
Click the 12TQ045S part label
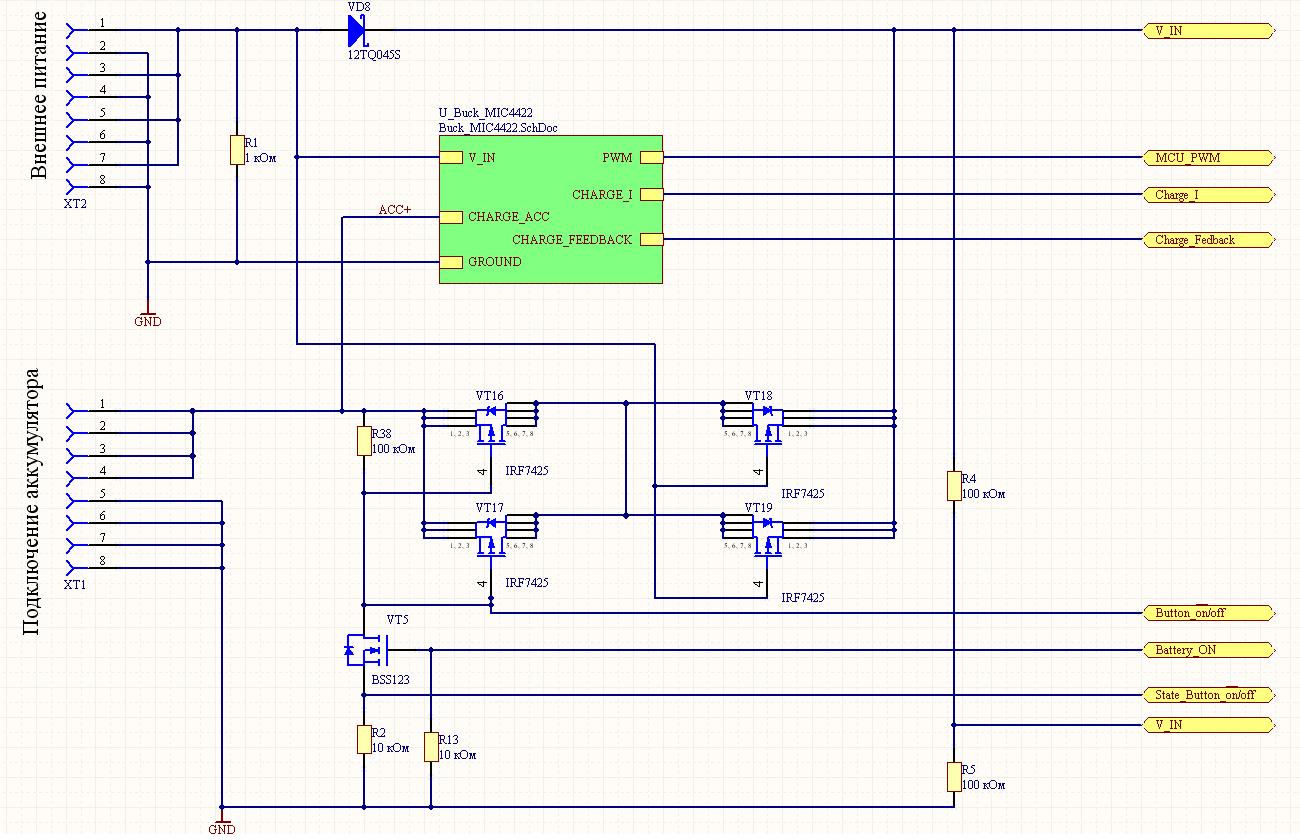[373, 56]
